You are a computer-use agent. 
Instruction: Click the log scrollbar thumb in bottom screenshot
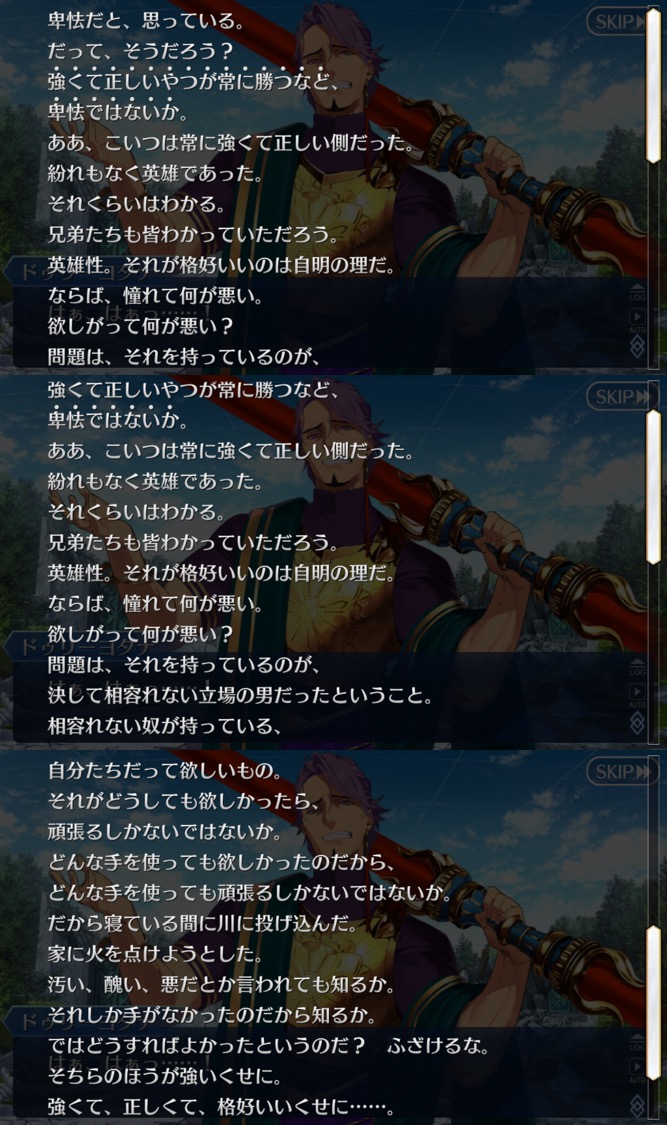(653, 1002)
